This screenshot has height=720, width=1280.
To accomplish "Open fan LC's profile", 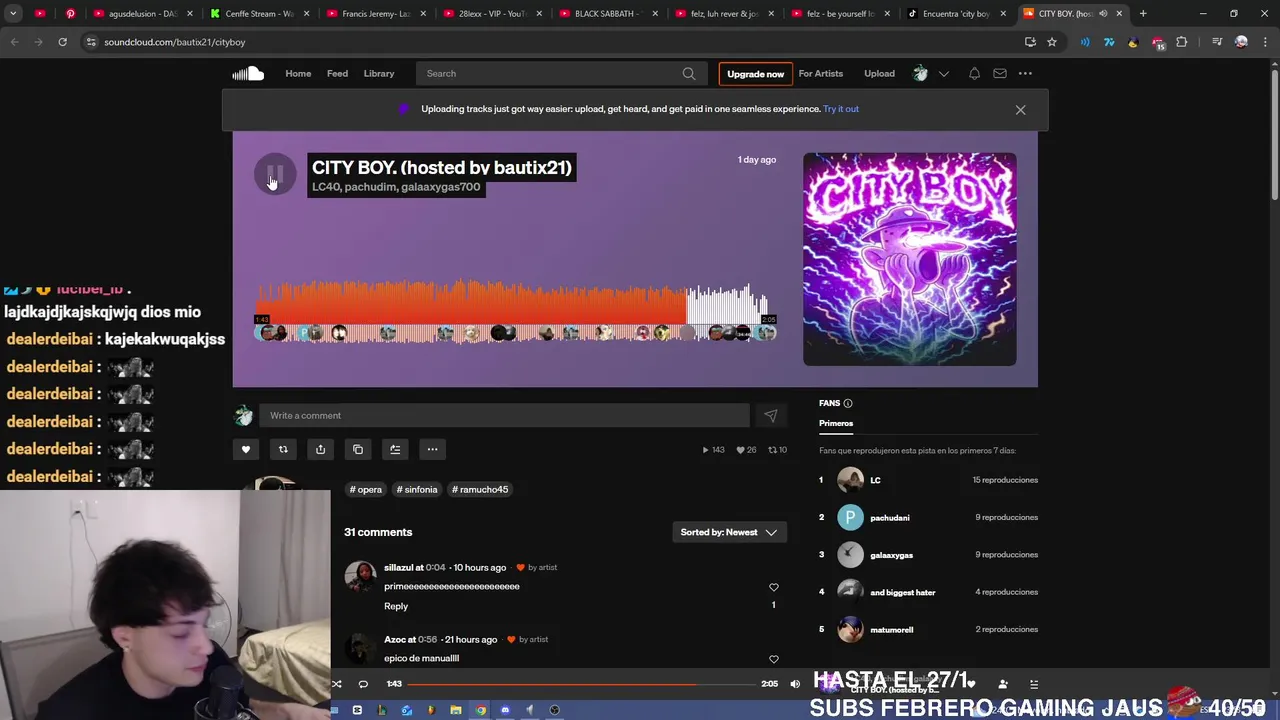I will coord(875,480).
